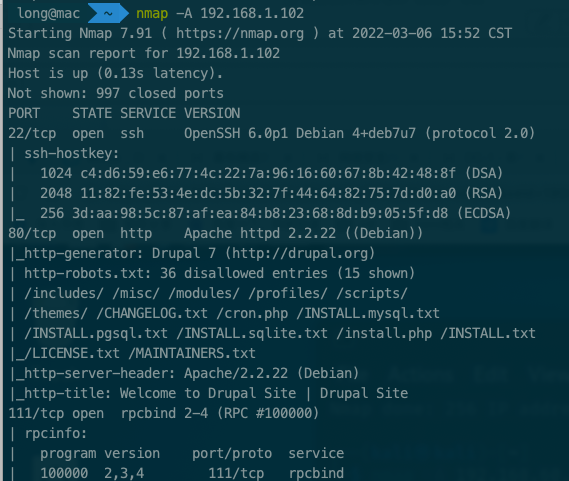
Task: Click the DSA hostkey fingerprint line
Action: point(271,174)
